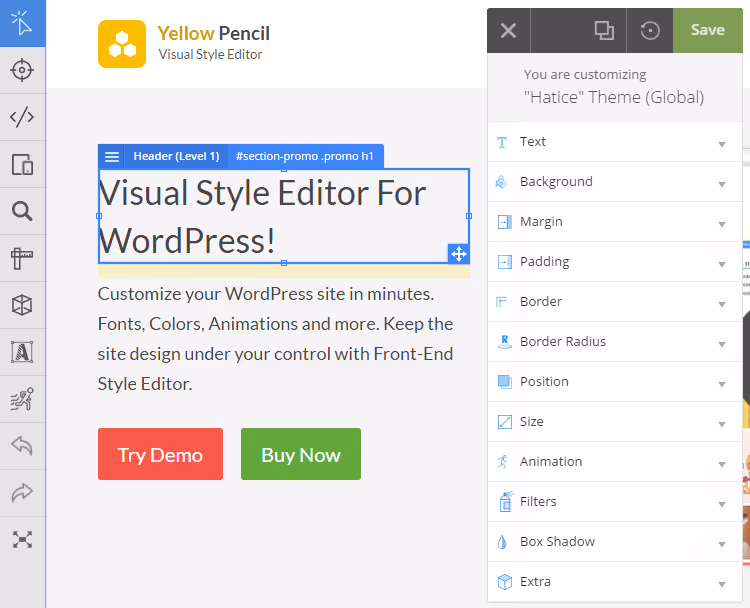
Task: Expand the Text options section
Action: pyautogui.click(x=615, y=142)
